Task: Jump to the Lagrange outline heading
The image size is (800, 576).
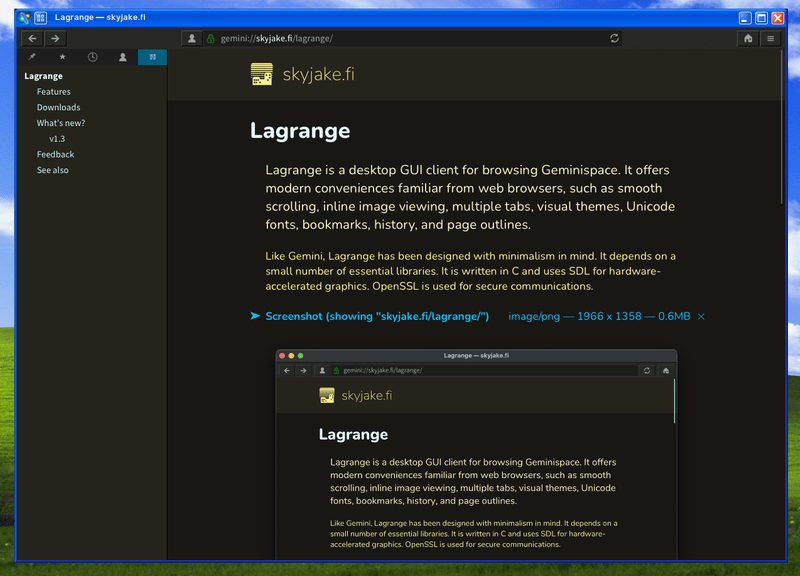Action: tap(43, 76)
